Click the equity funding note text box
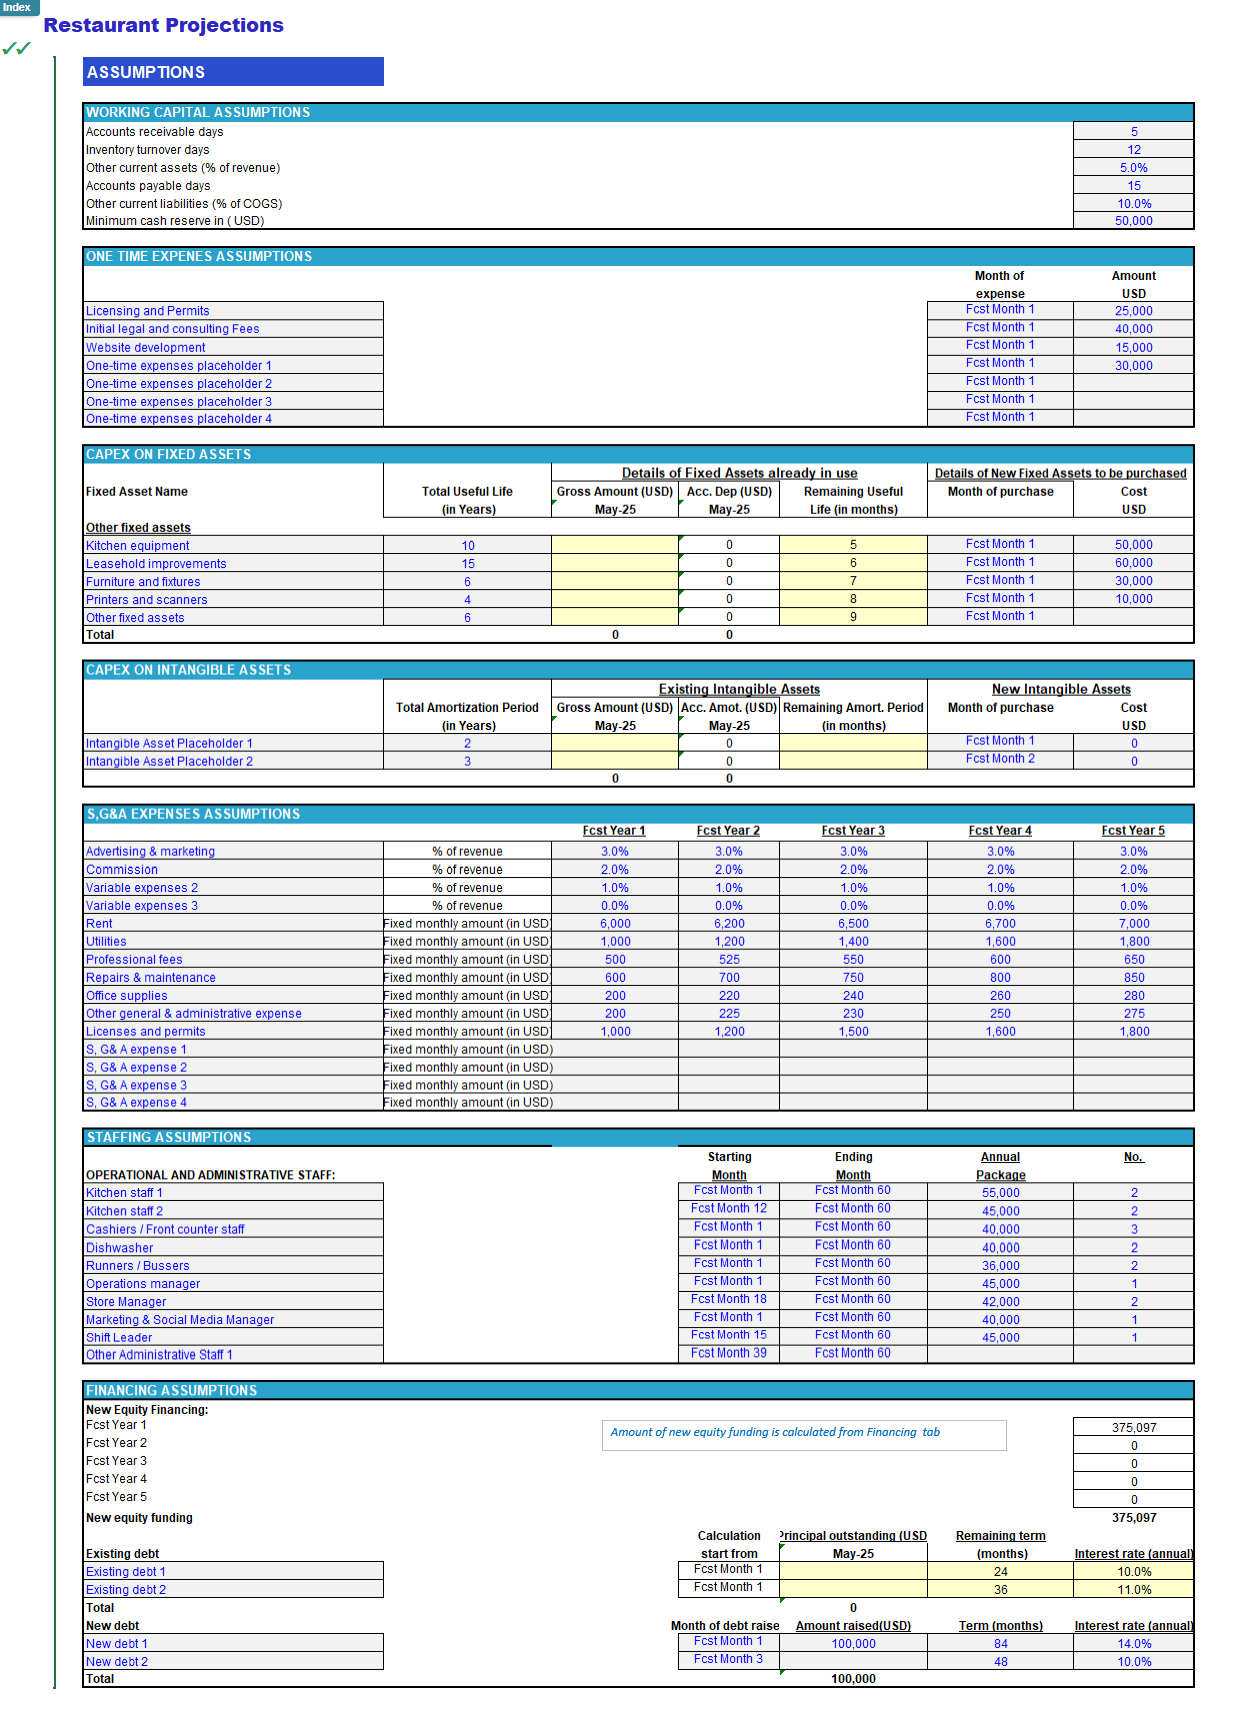 coord(804,1435)
